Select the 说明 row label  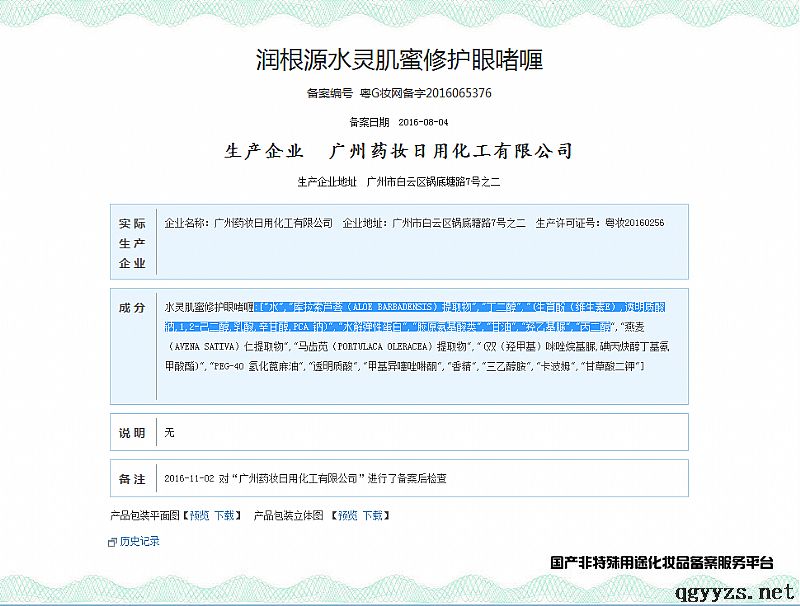(x=132, y=433)
